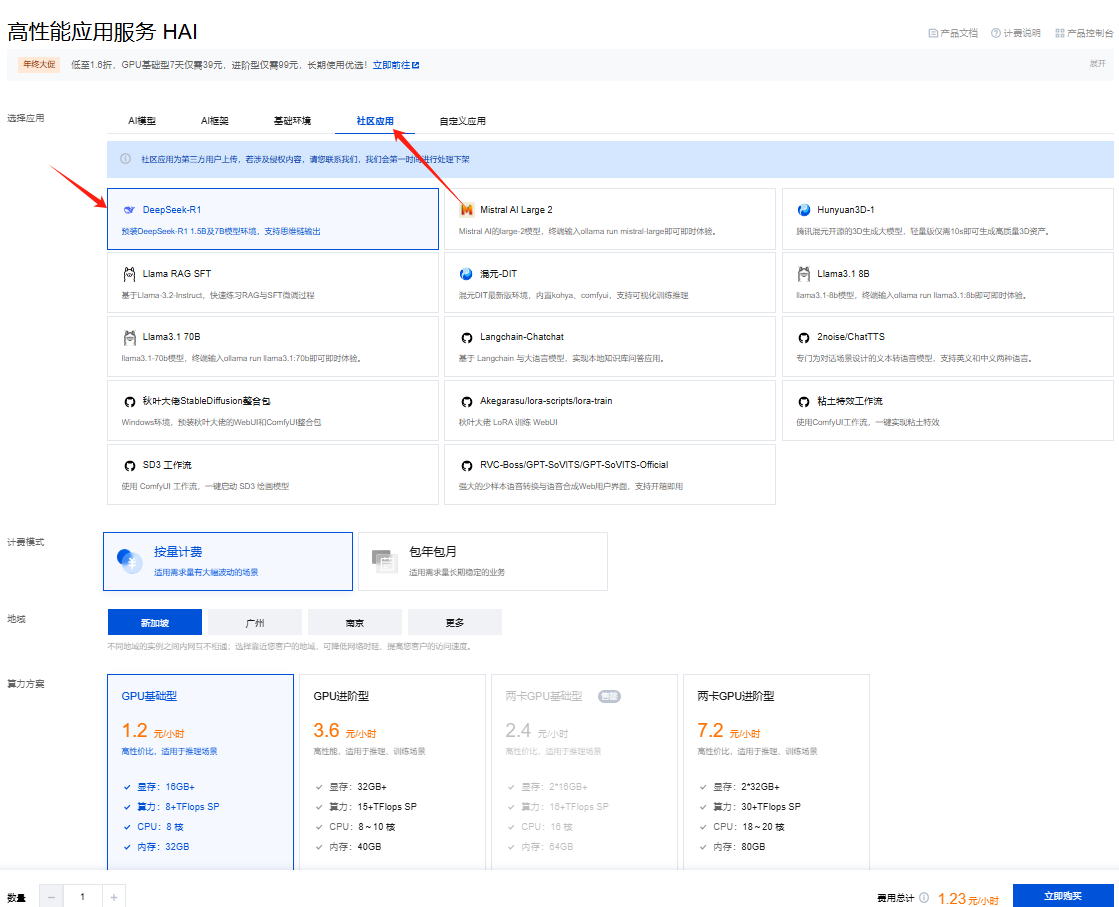The width and height of the screenshot is (1119, 907).
Task: Select the GPU进阶型 compute plan
Action: [x=393, y=772]
